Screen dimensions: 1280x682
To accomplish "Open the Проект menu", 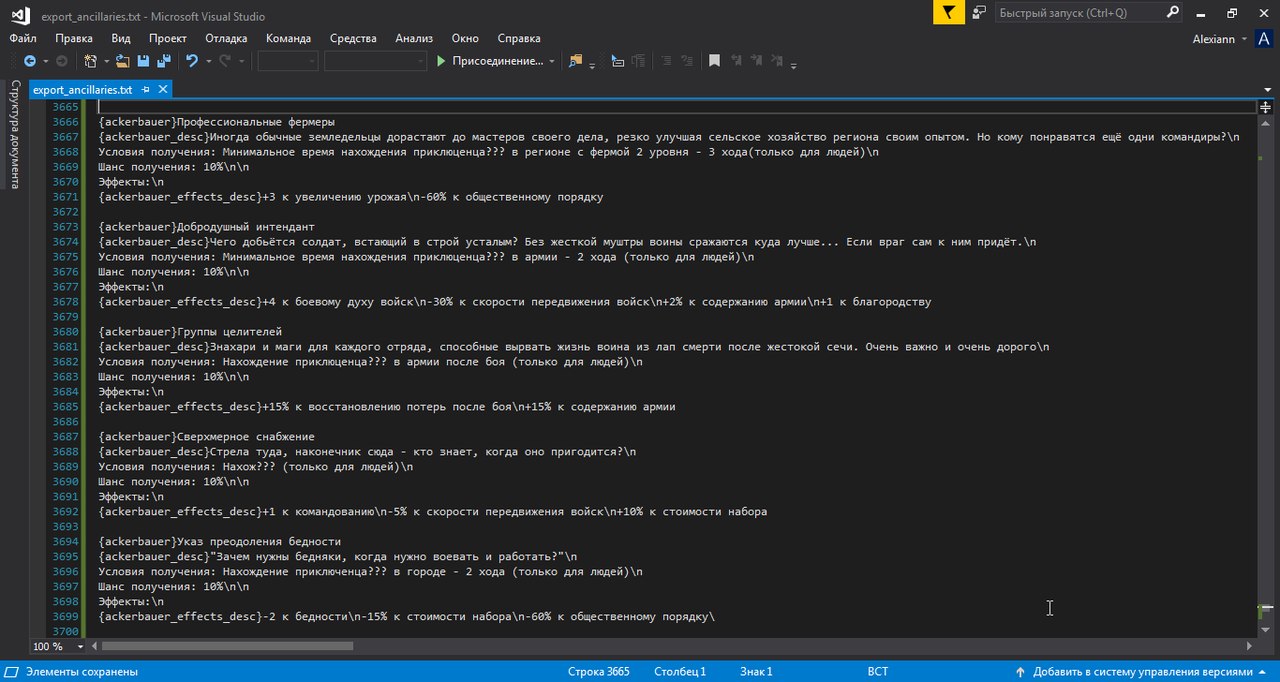I will click(168, 38).
